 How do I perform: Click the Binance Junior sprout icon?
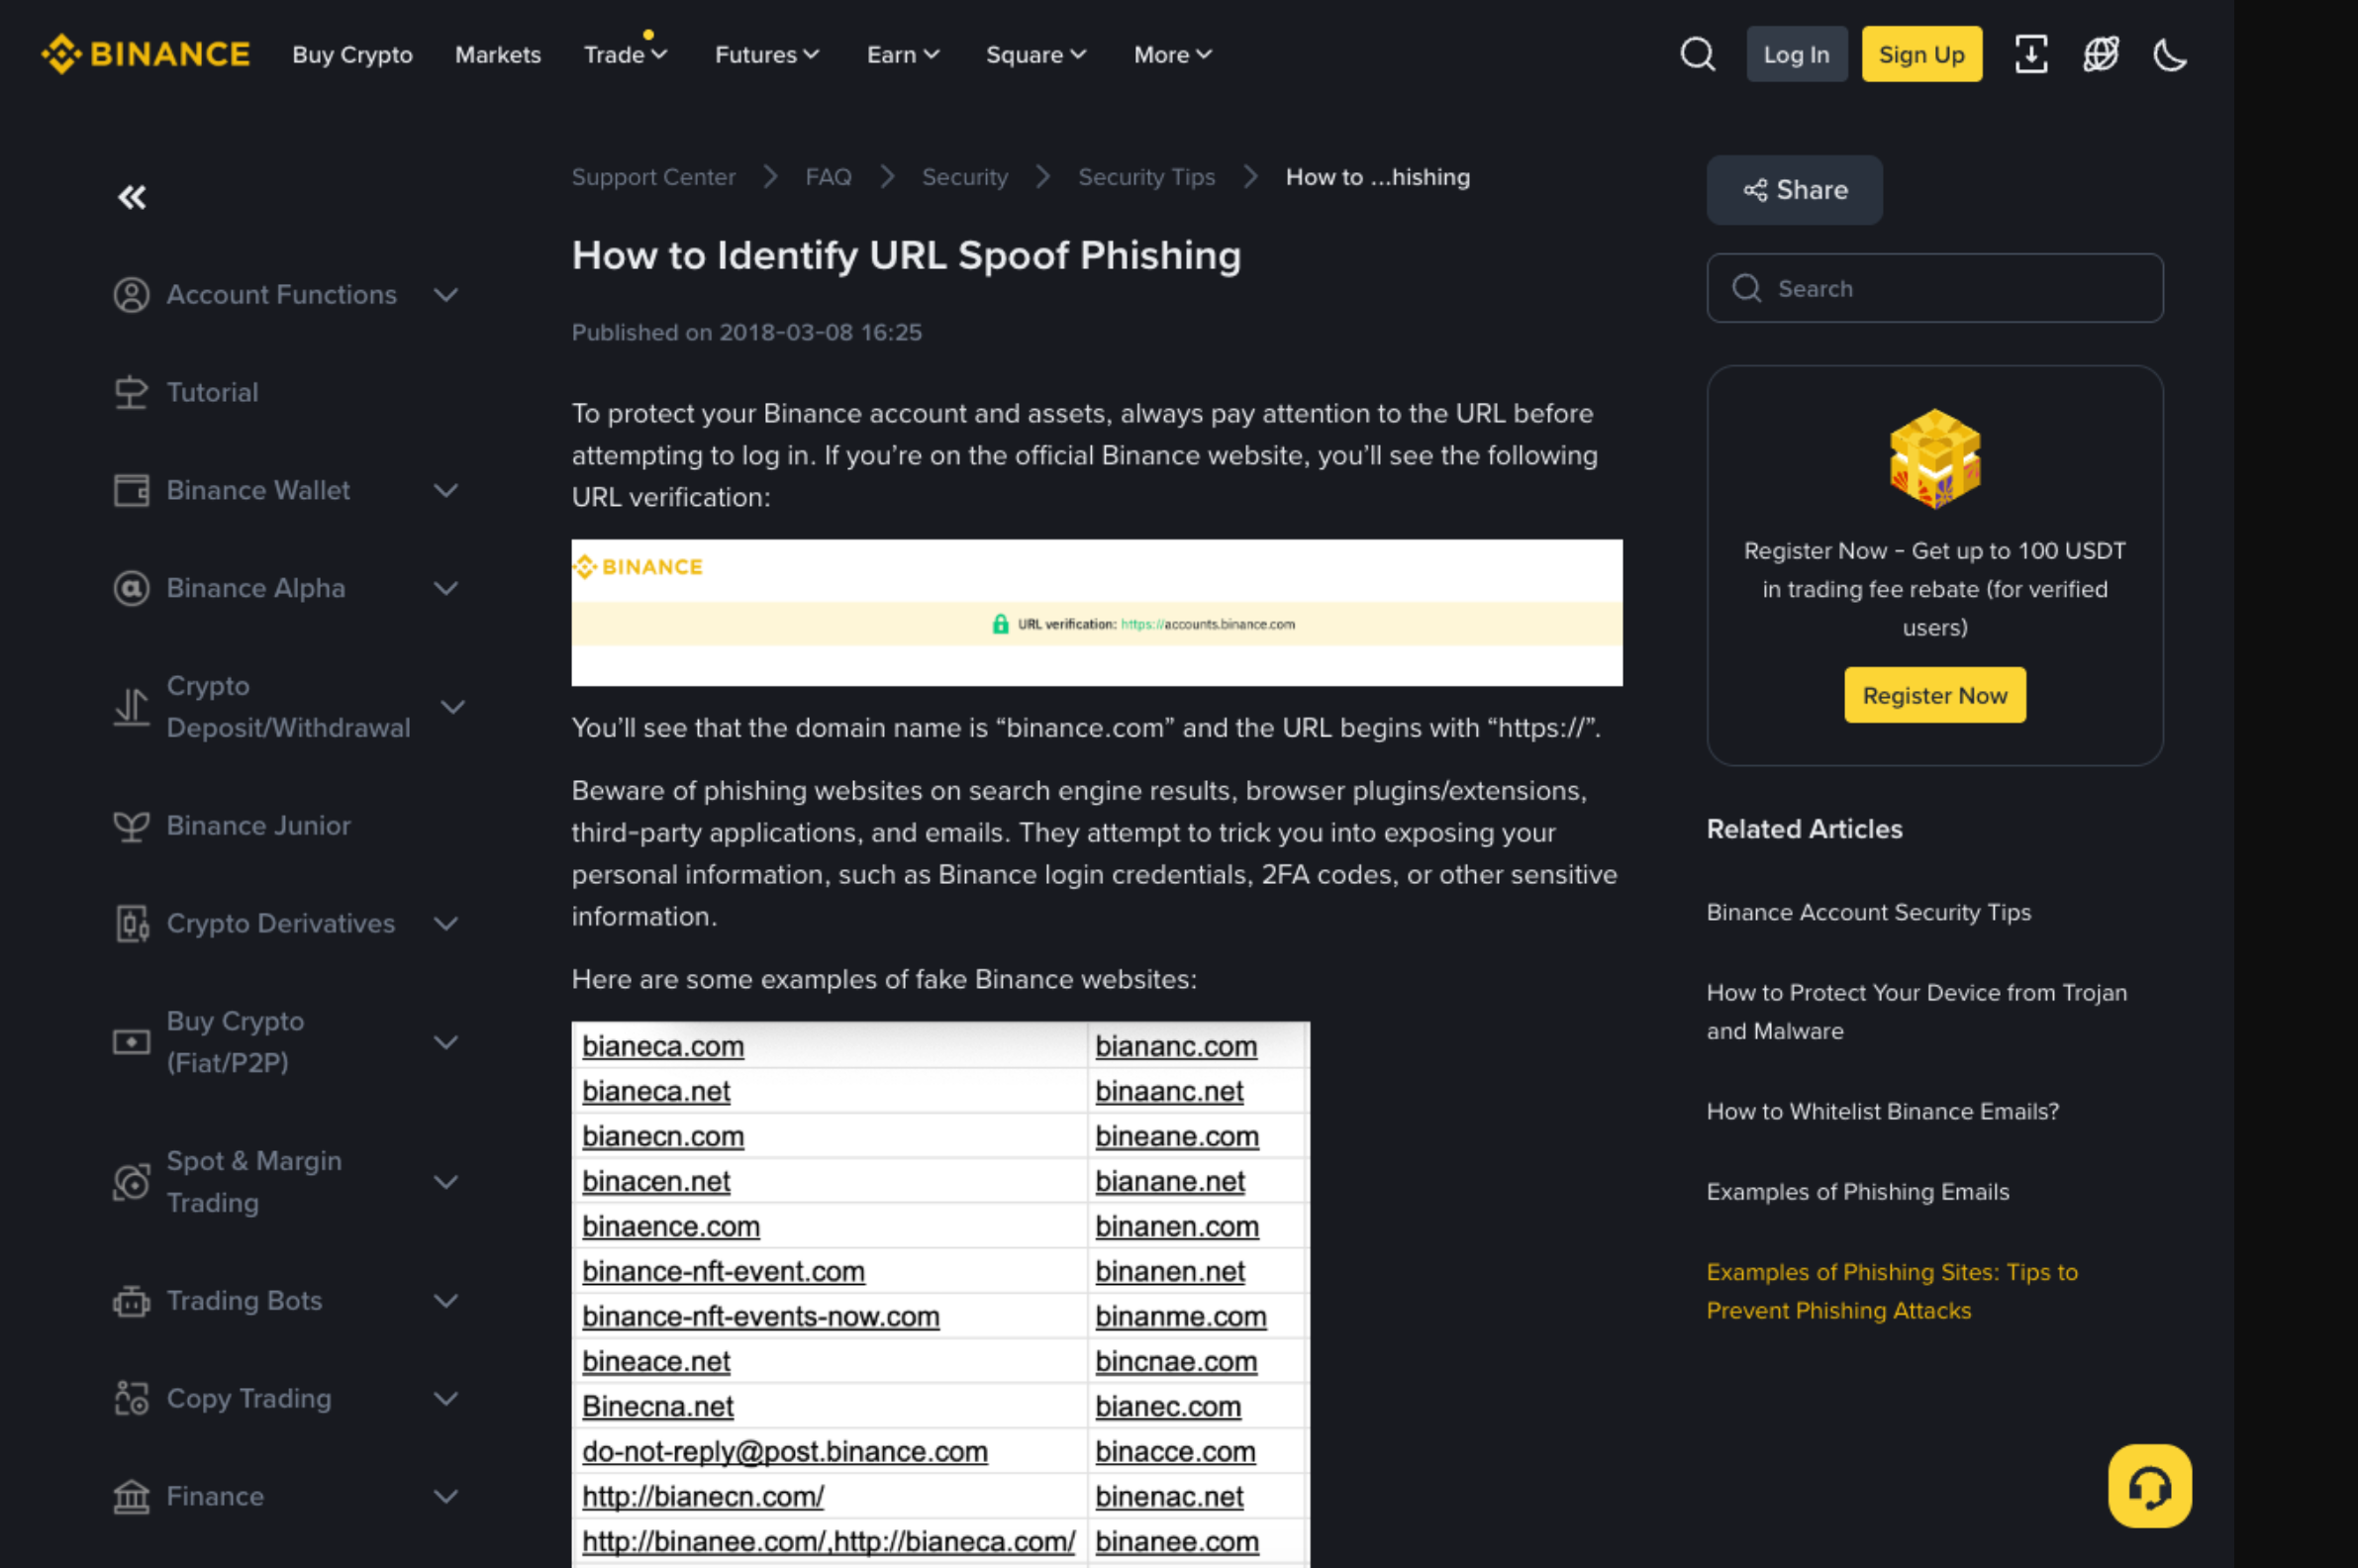pos(131,826)
